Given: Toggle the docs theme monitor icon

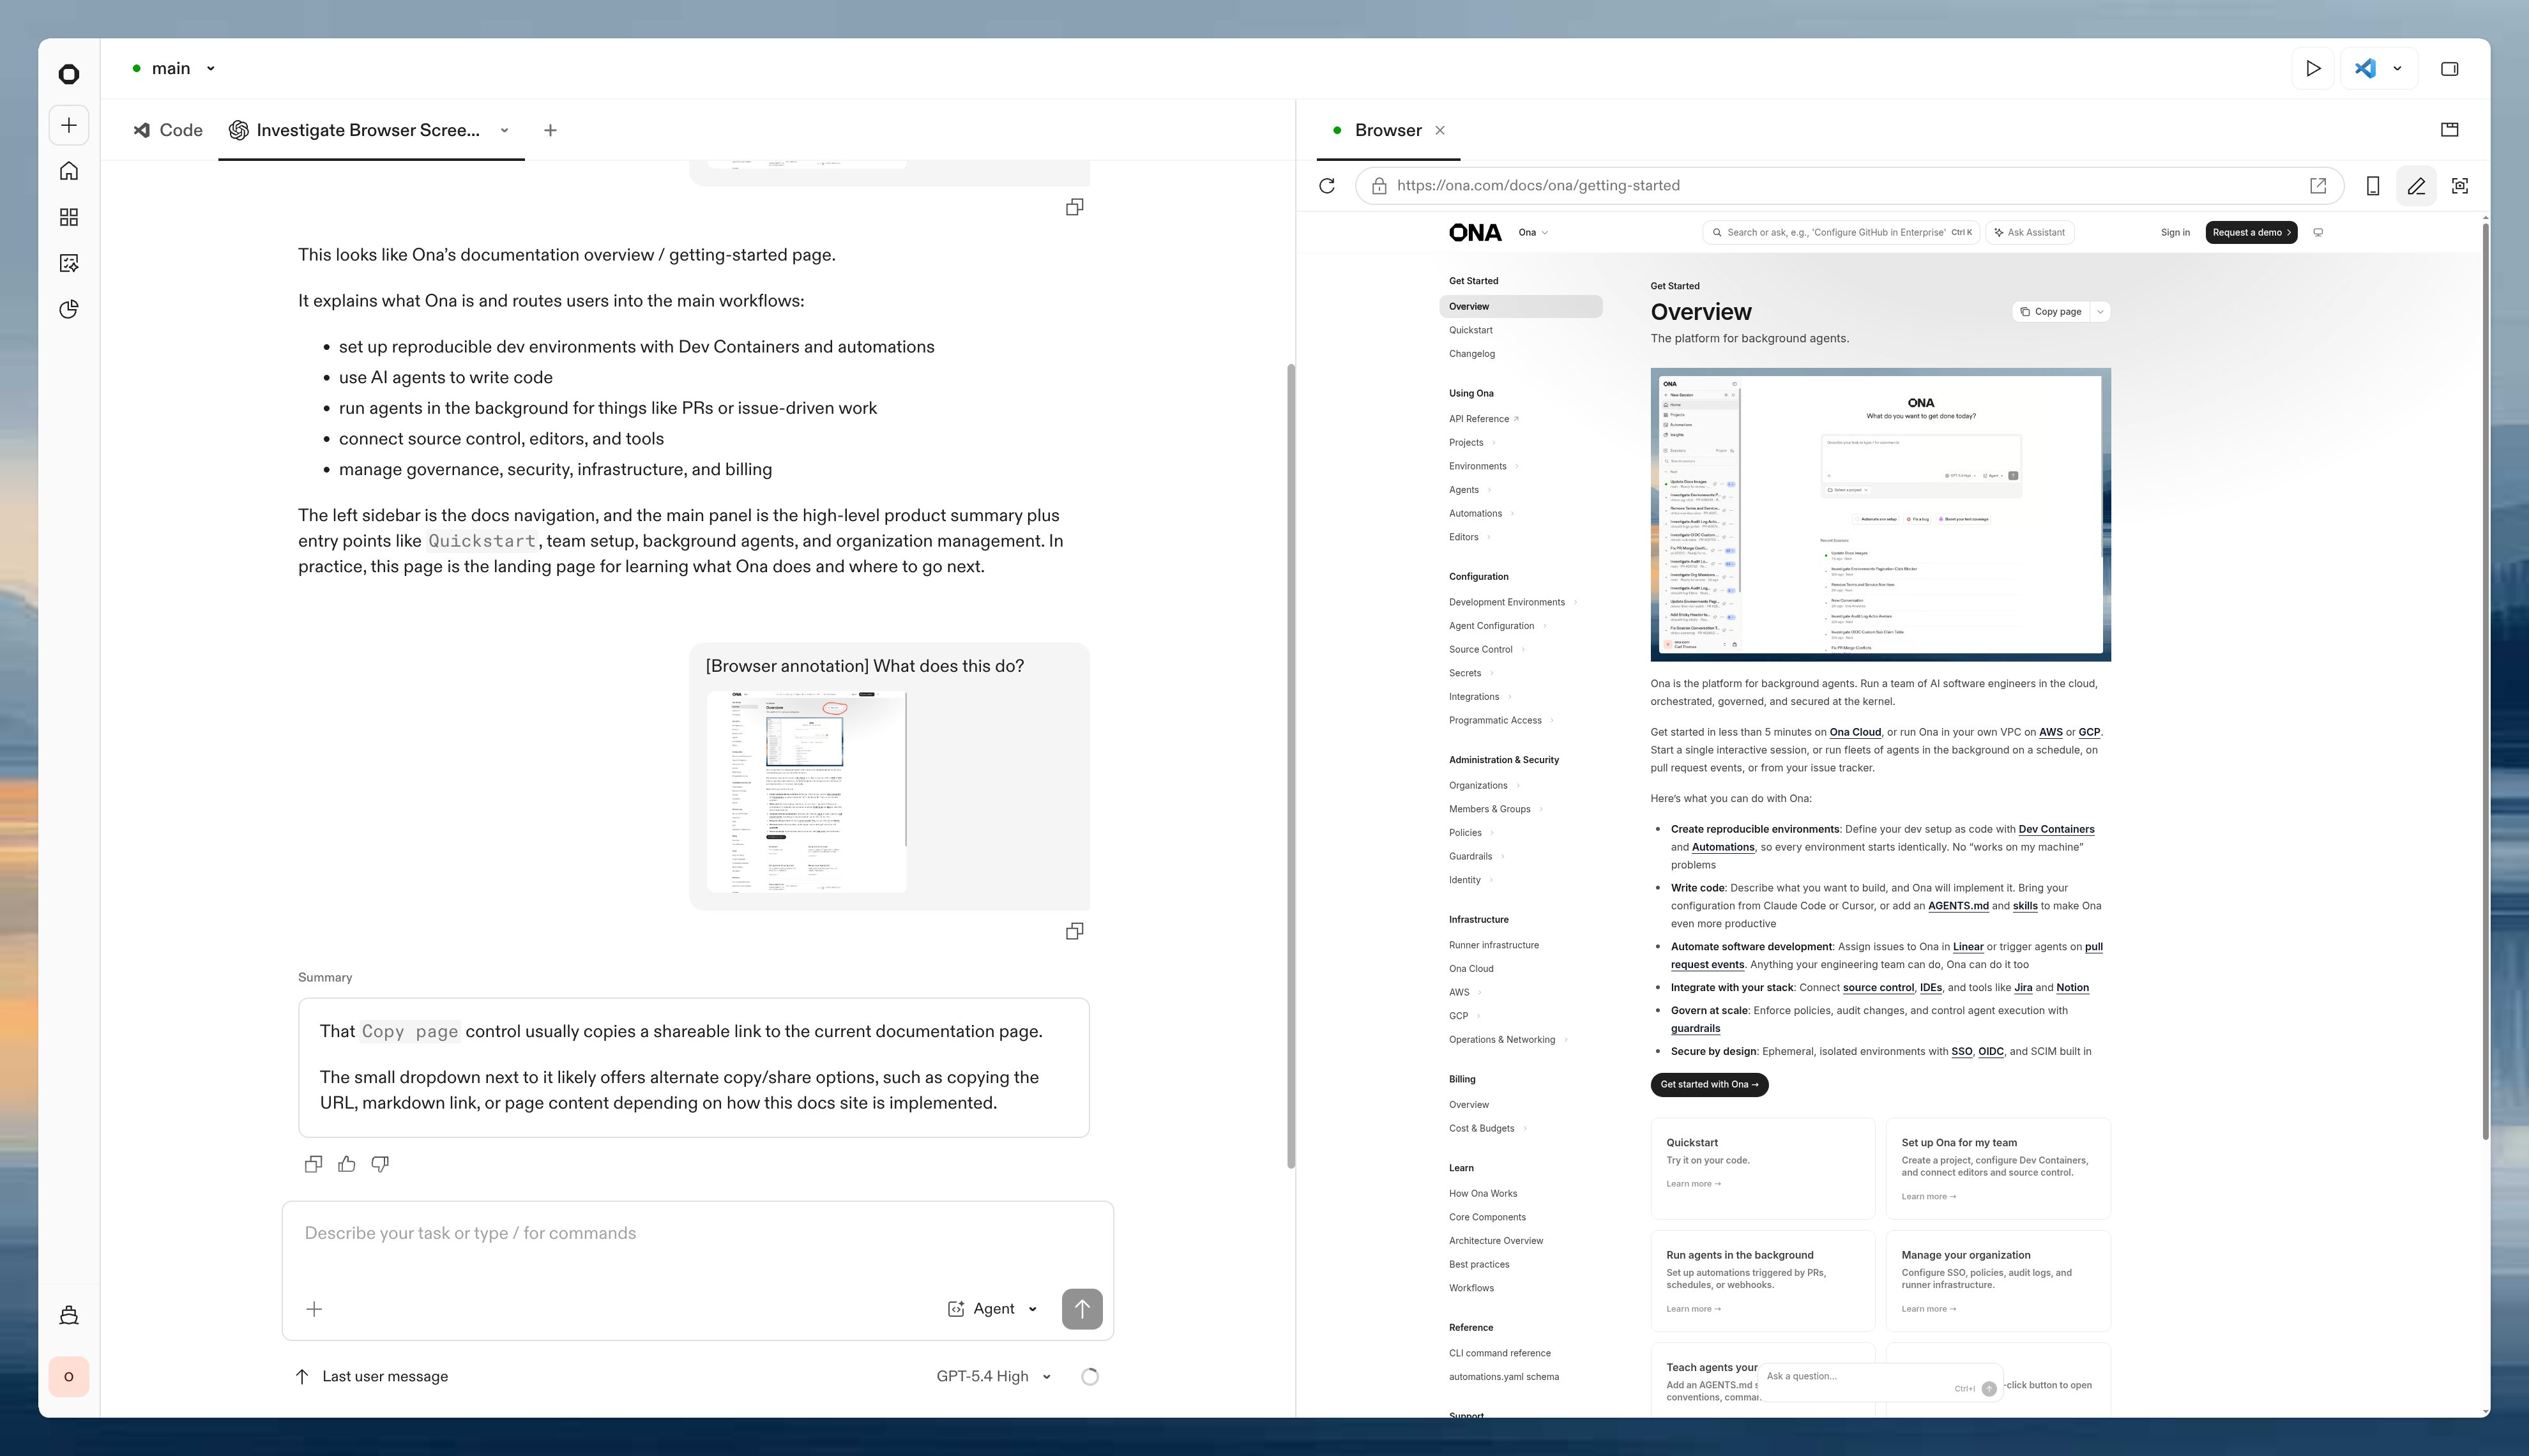Looking at the screenshot, I should (x=2318, y=233).
